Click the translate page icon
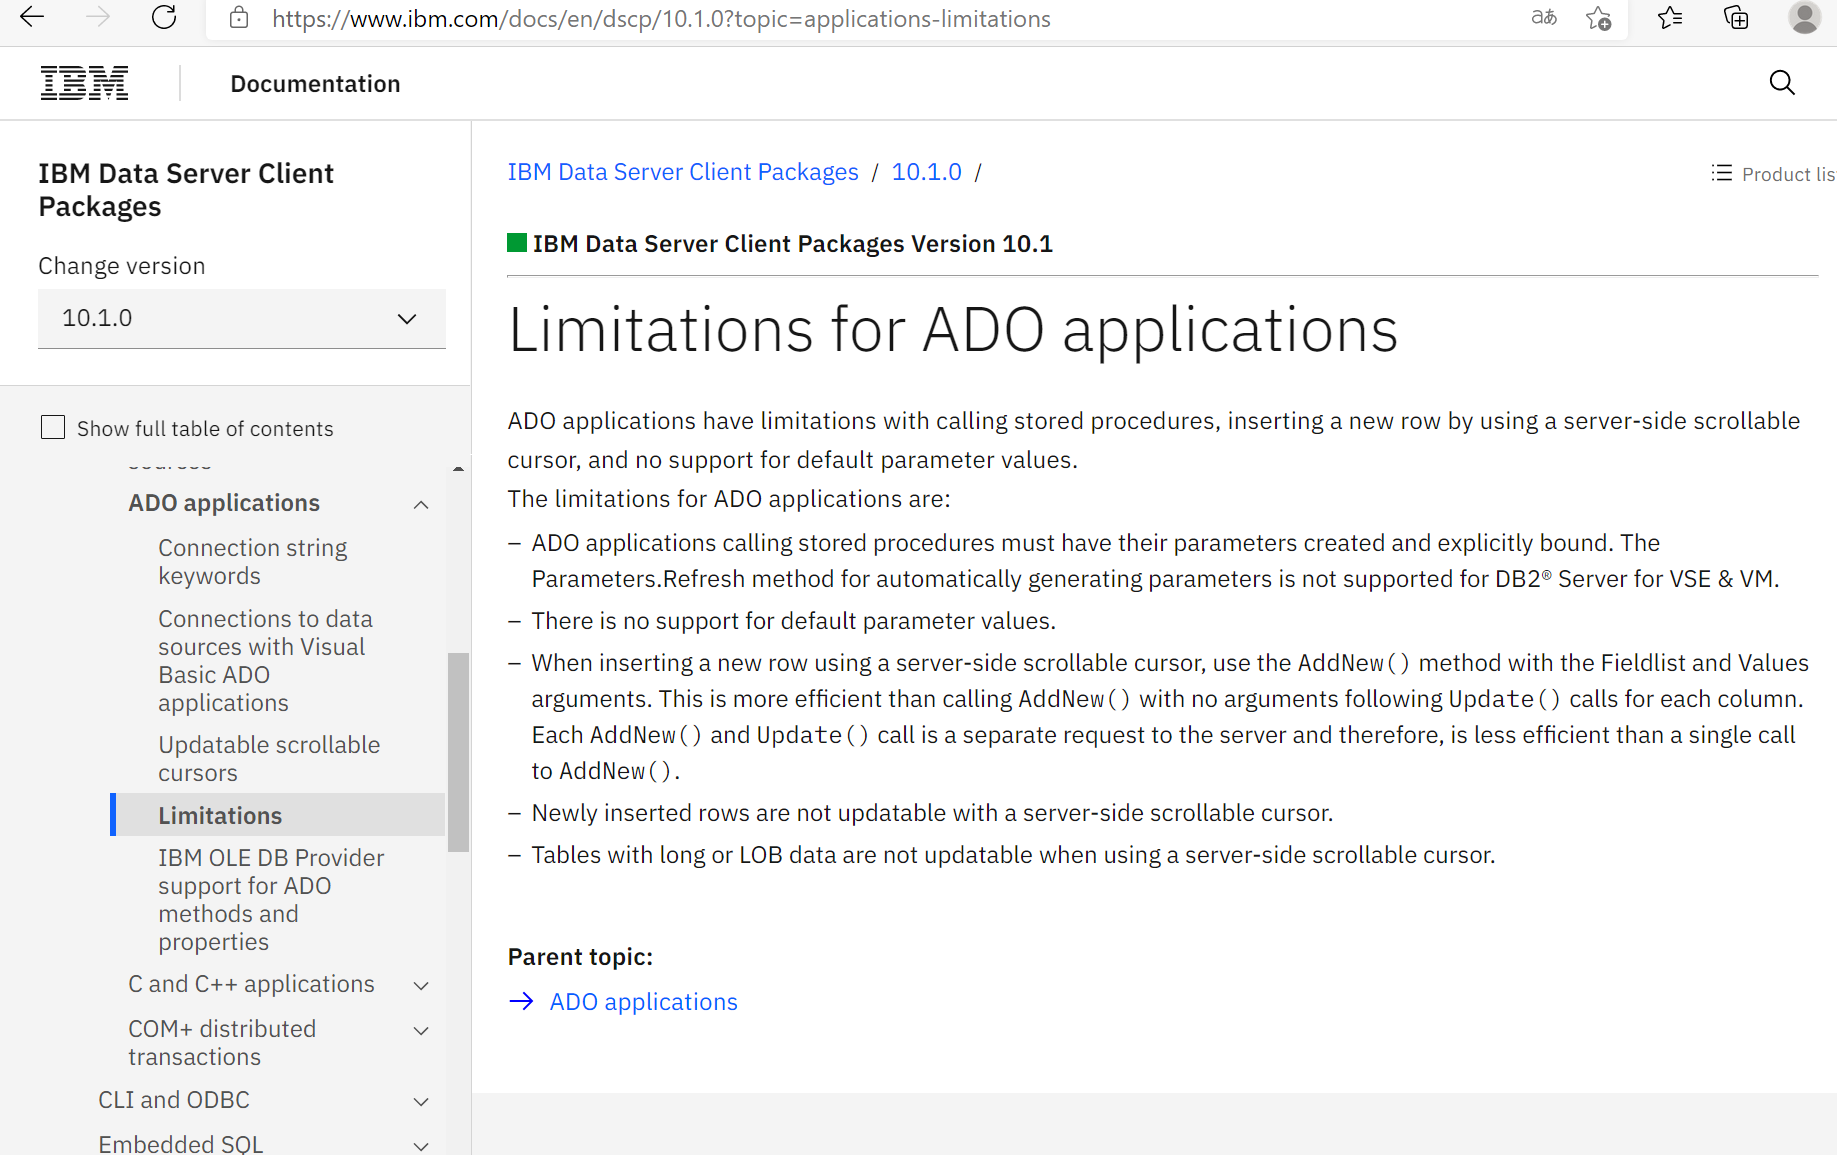 click(x=1543, y=18)
